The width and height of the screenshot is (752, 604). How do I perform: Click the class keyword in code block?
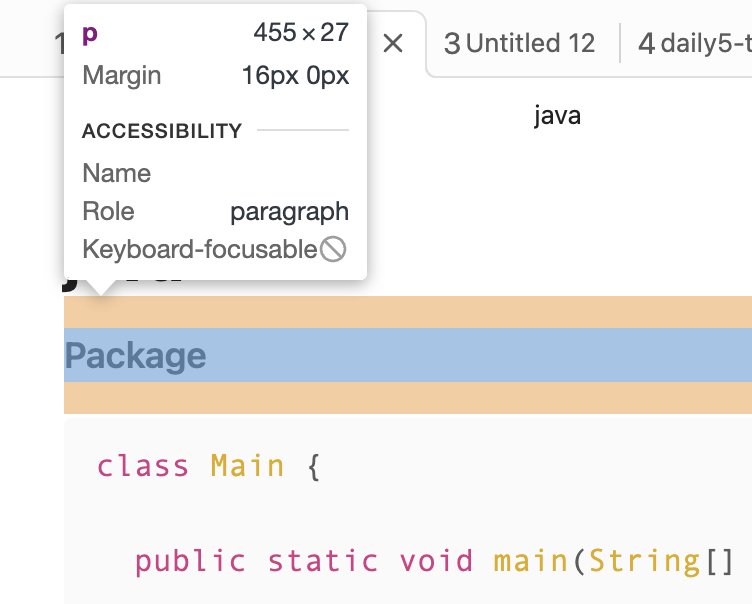143,466
